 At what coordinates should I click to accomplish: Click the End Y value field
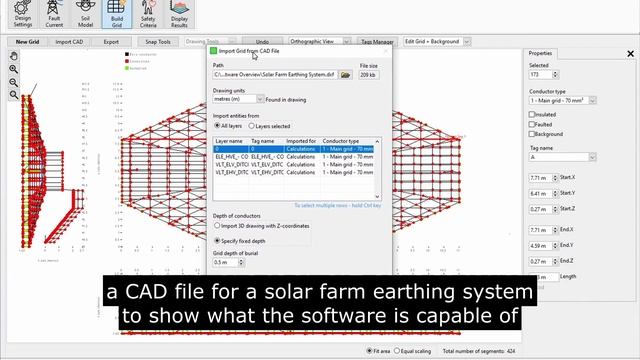point(540,246)
